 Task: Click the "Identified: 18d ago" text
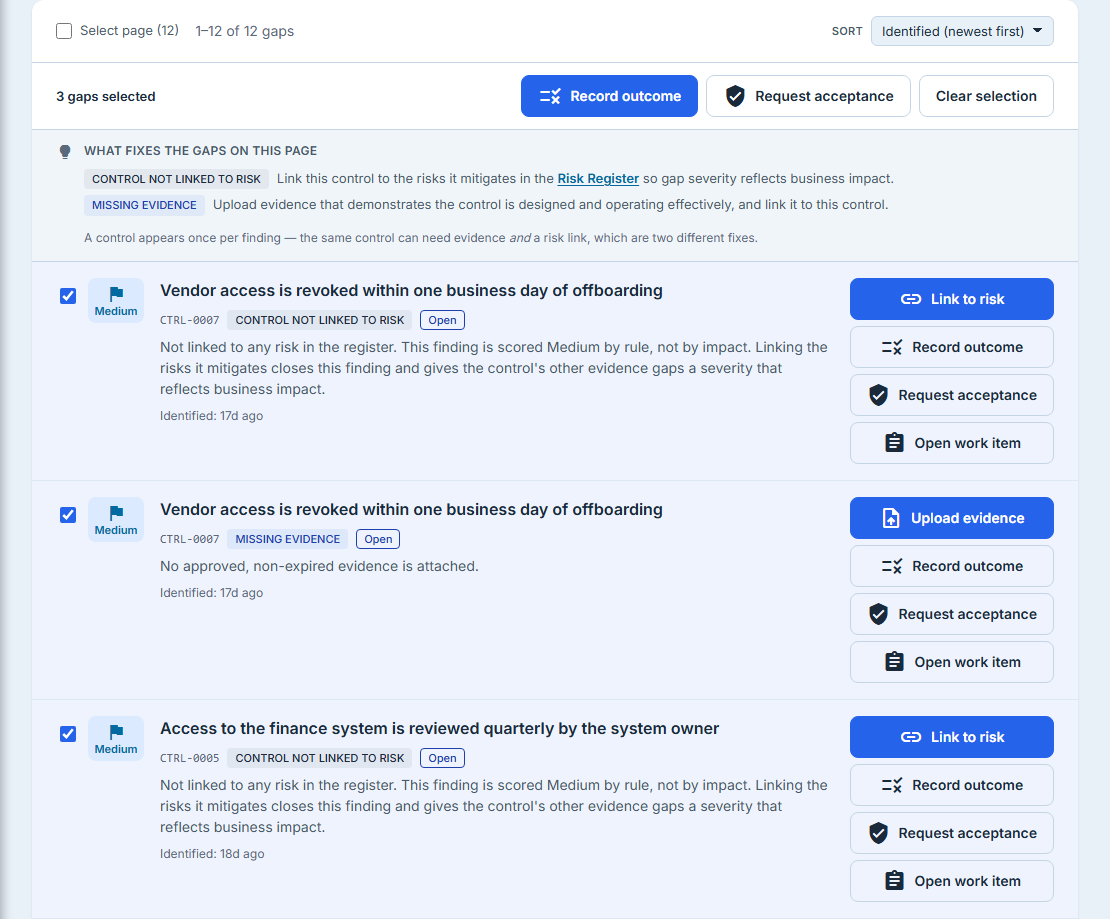212,854
